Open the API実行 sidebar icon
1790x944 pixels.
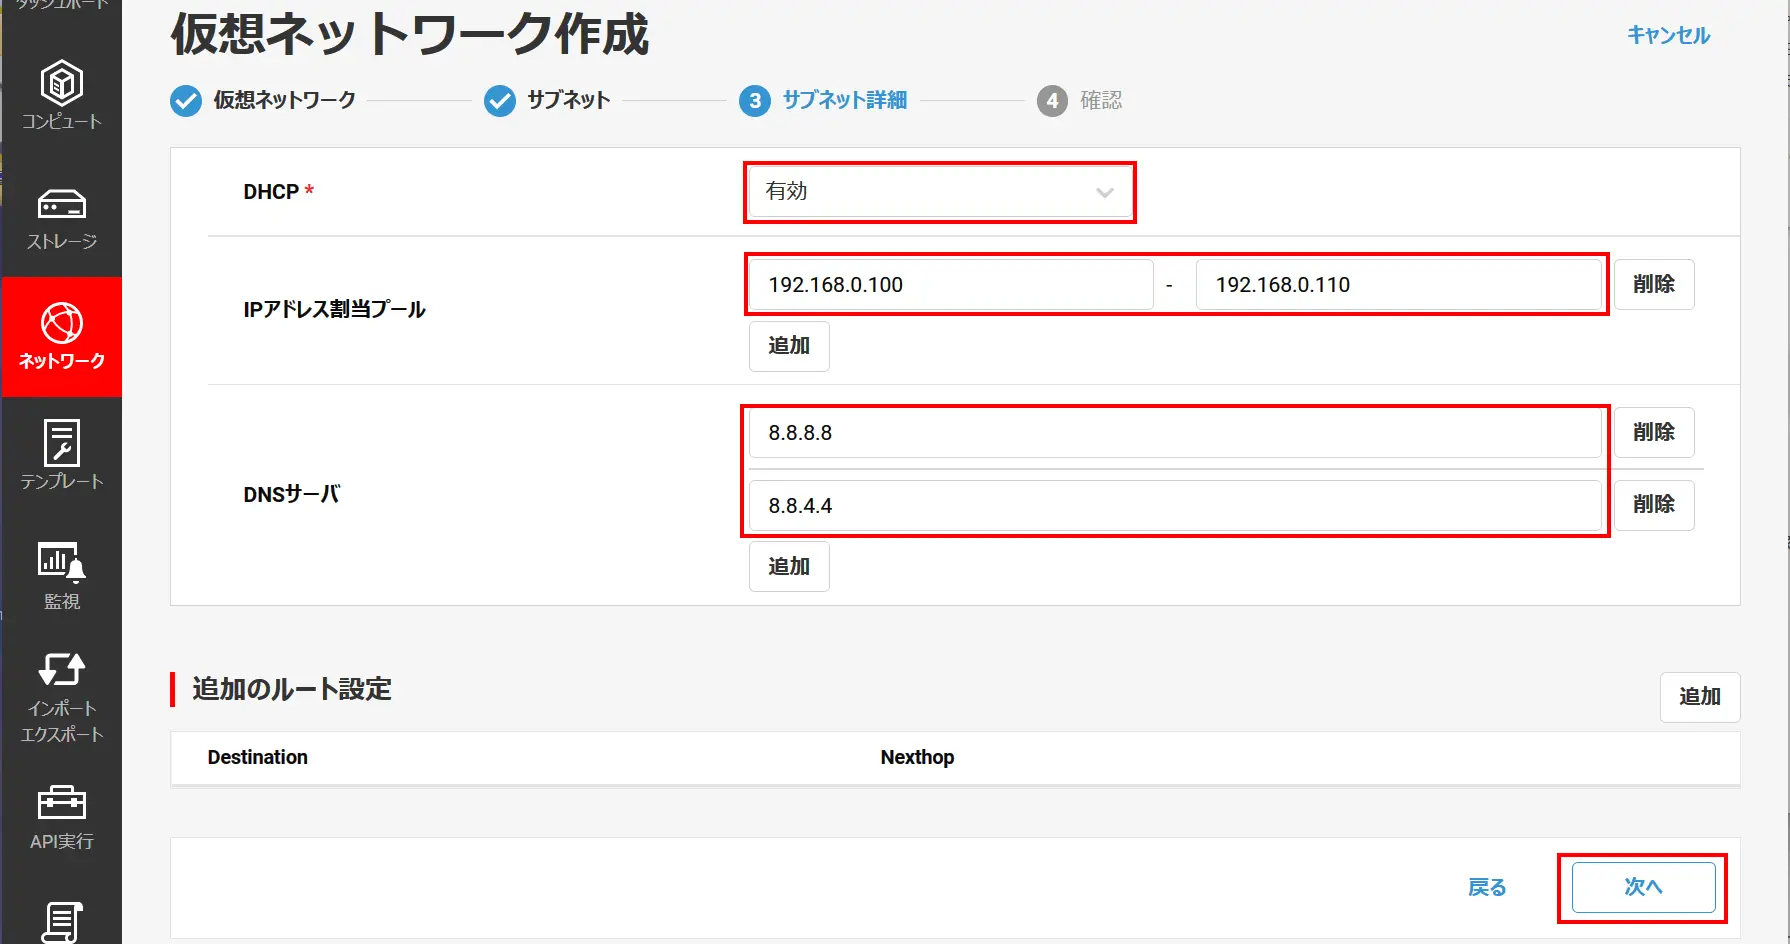pos(62,817)
